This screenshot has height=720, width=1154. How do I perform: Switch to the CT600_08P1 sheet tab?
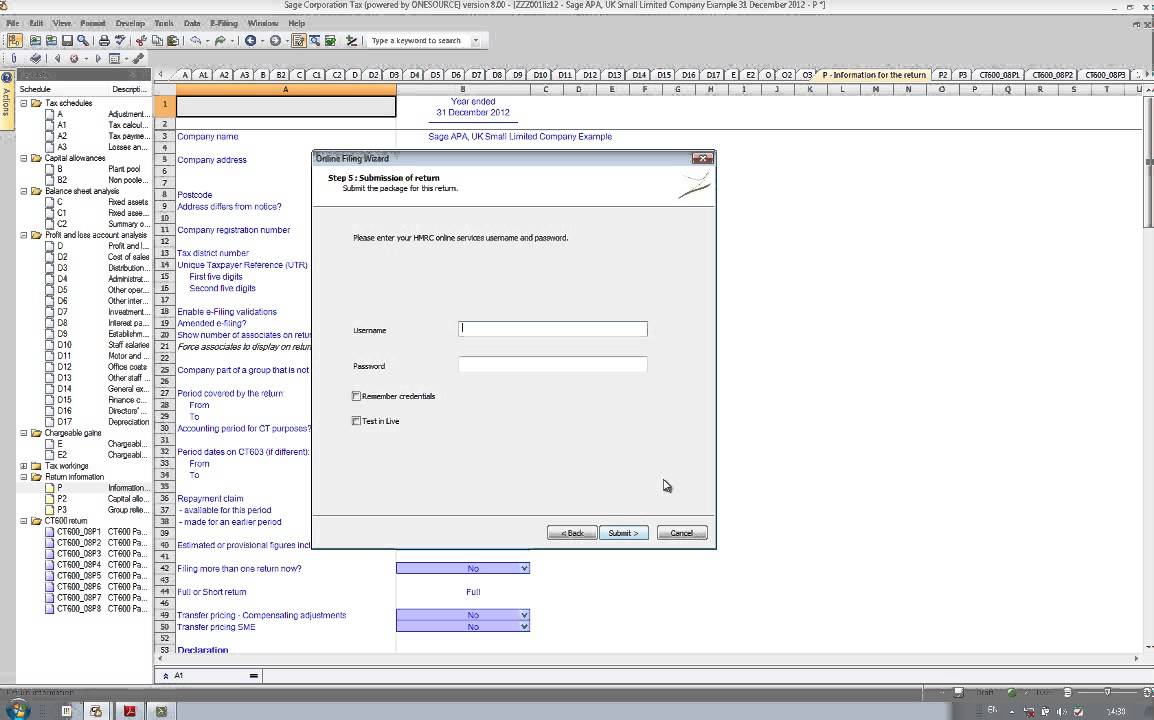[999, 75]
